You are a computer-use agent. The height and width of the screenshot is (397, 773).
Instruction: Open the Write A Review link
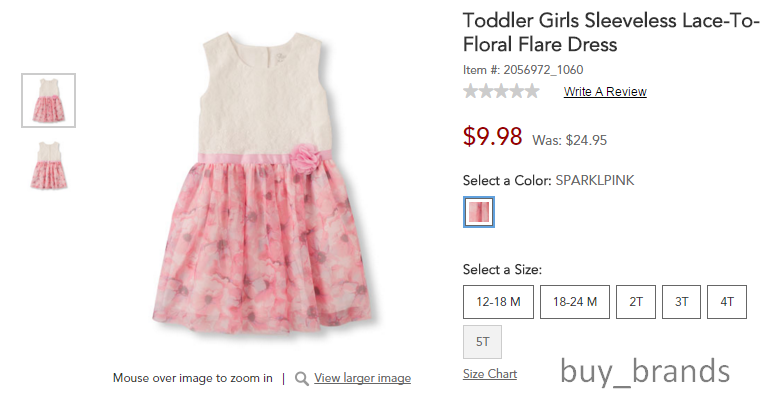pos(605,92)
